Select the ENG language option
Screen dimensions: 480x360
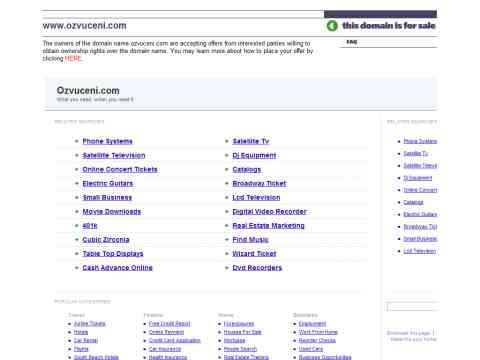pyautogui.click(x=352, y=42)
